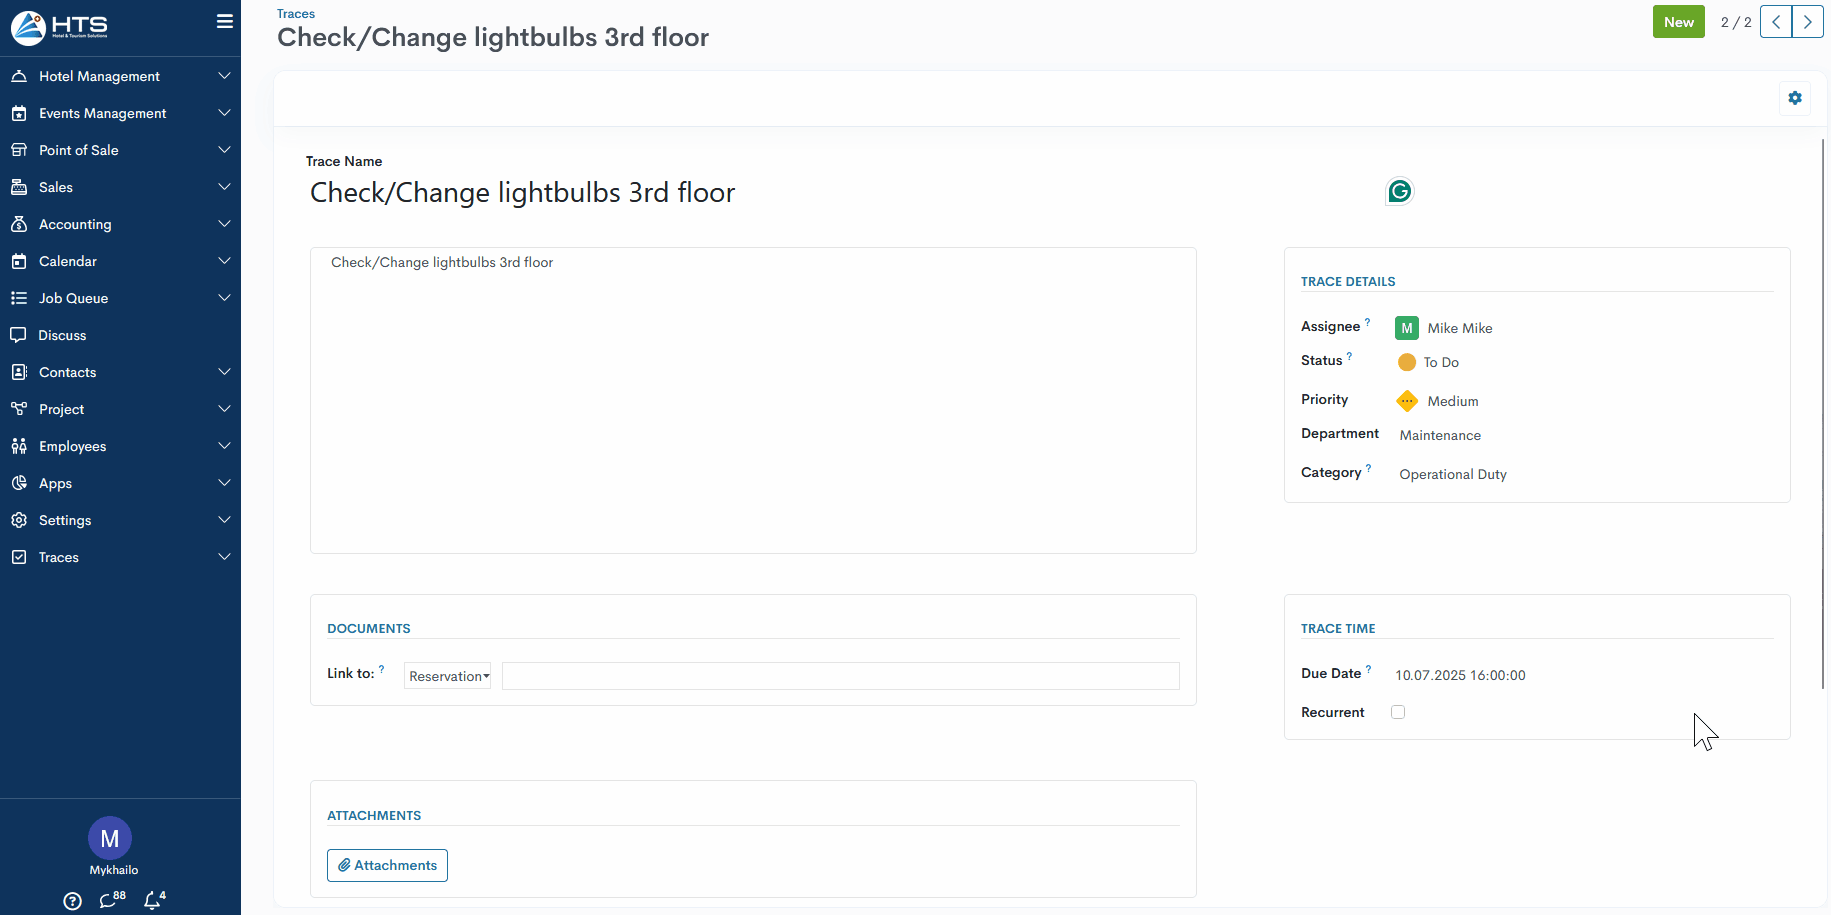Go to the next trace record arrow
This screenshot has height=915, width=1831.
pyautogui.click(x=1807, y=22)
